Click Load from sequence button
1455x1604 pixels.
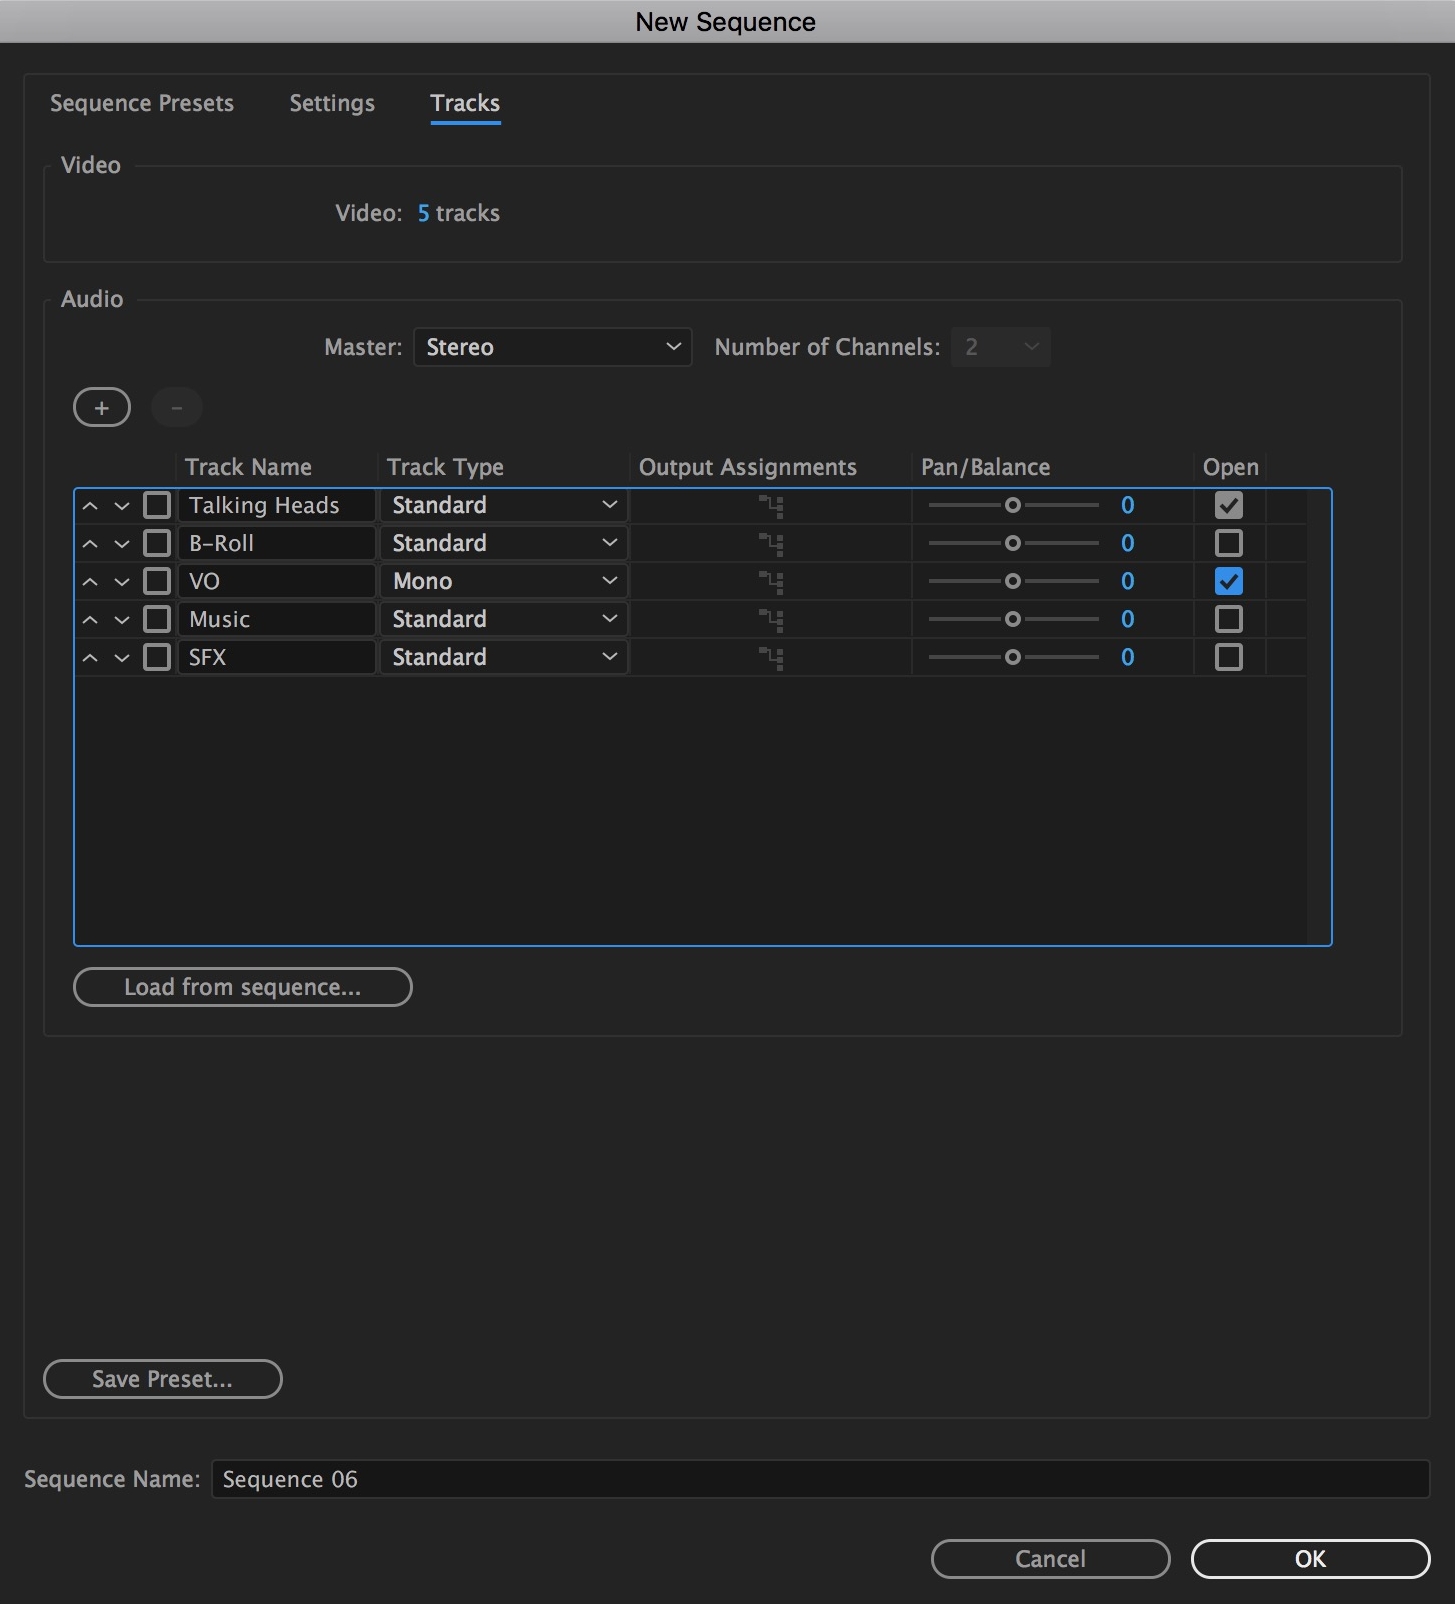[x=243, y=987]
